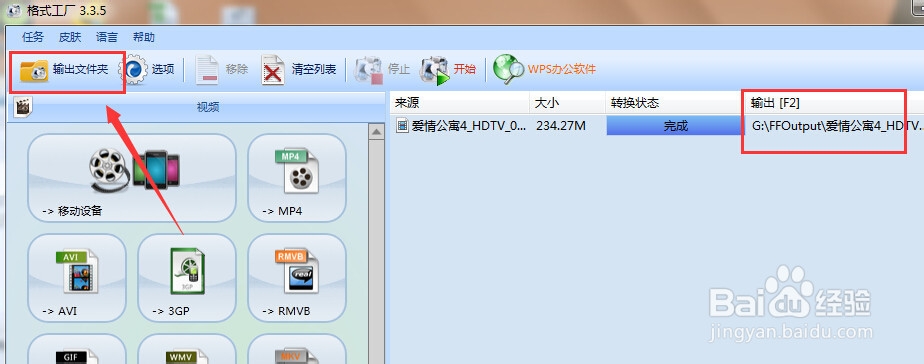Click the format list scroll-up arrow
924x364 pixels.
(x=377, y=132)
